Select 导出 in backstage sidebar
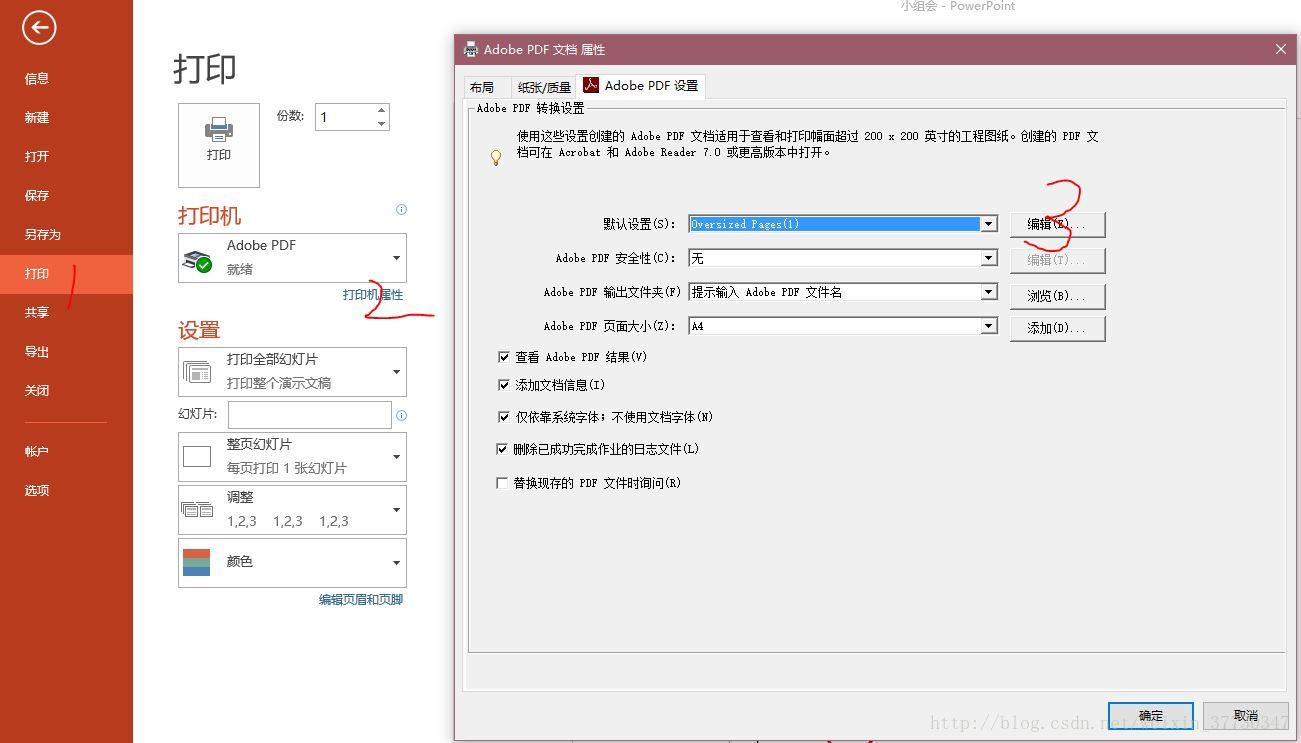The image size is (1301, 743). coord(66,351)
